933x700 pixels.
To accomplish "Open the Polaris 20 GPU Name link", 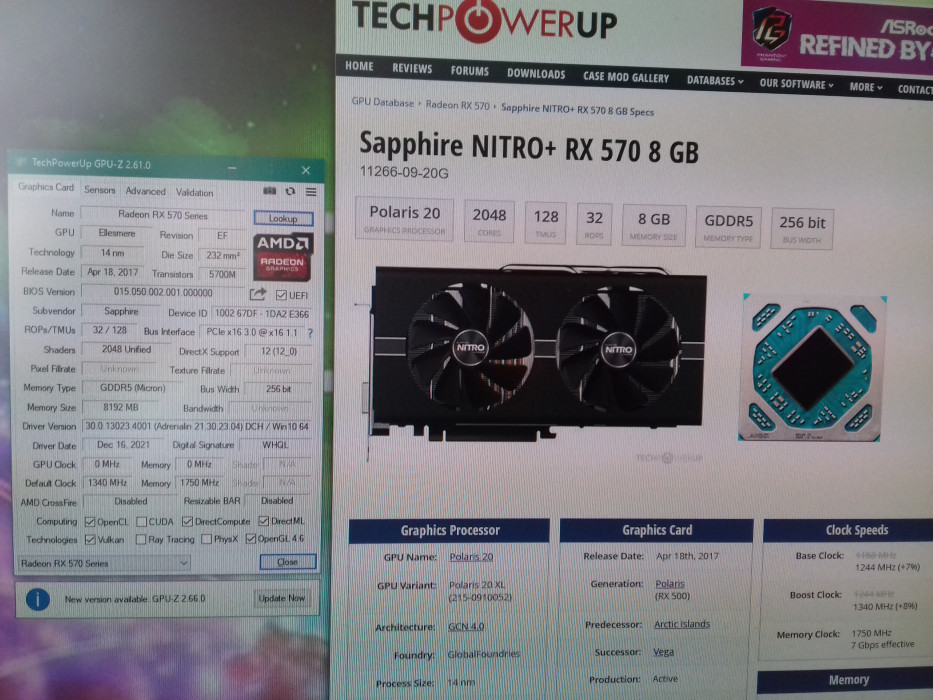I will 471,557.
